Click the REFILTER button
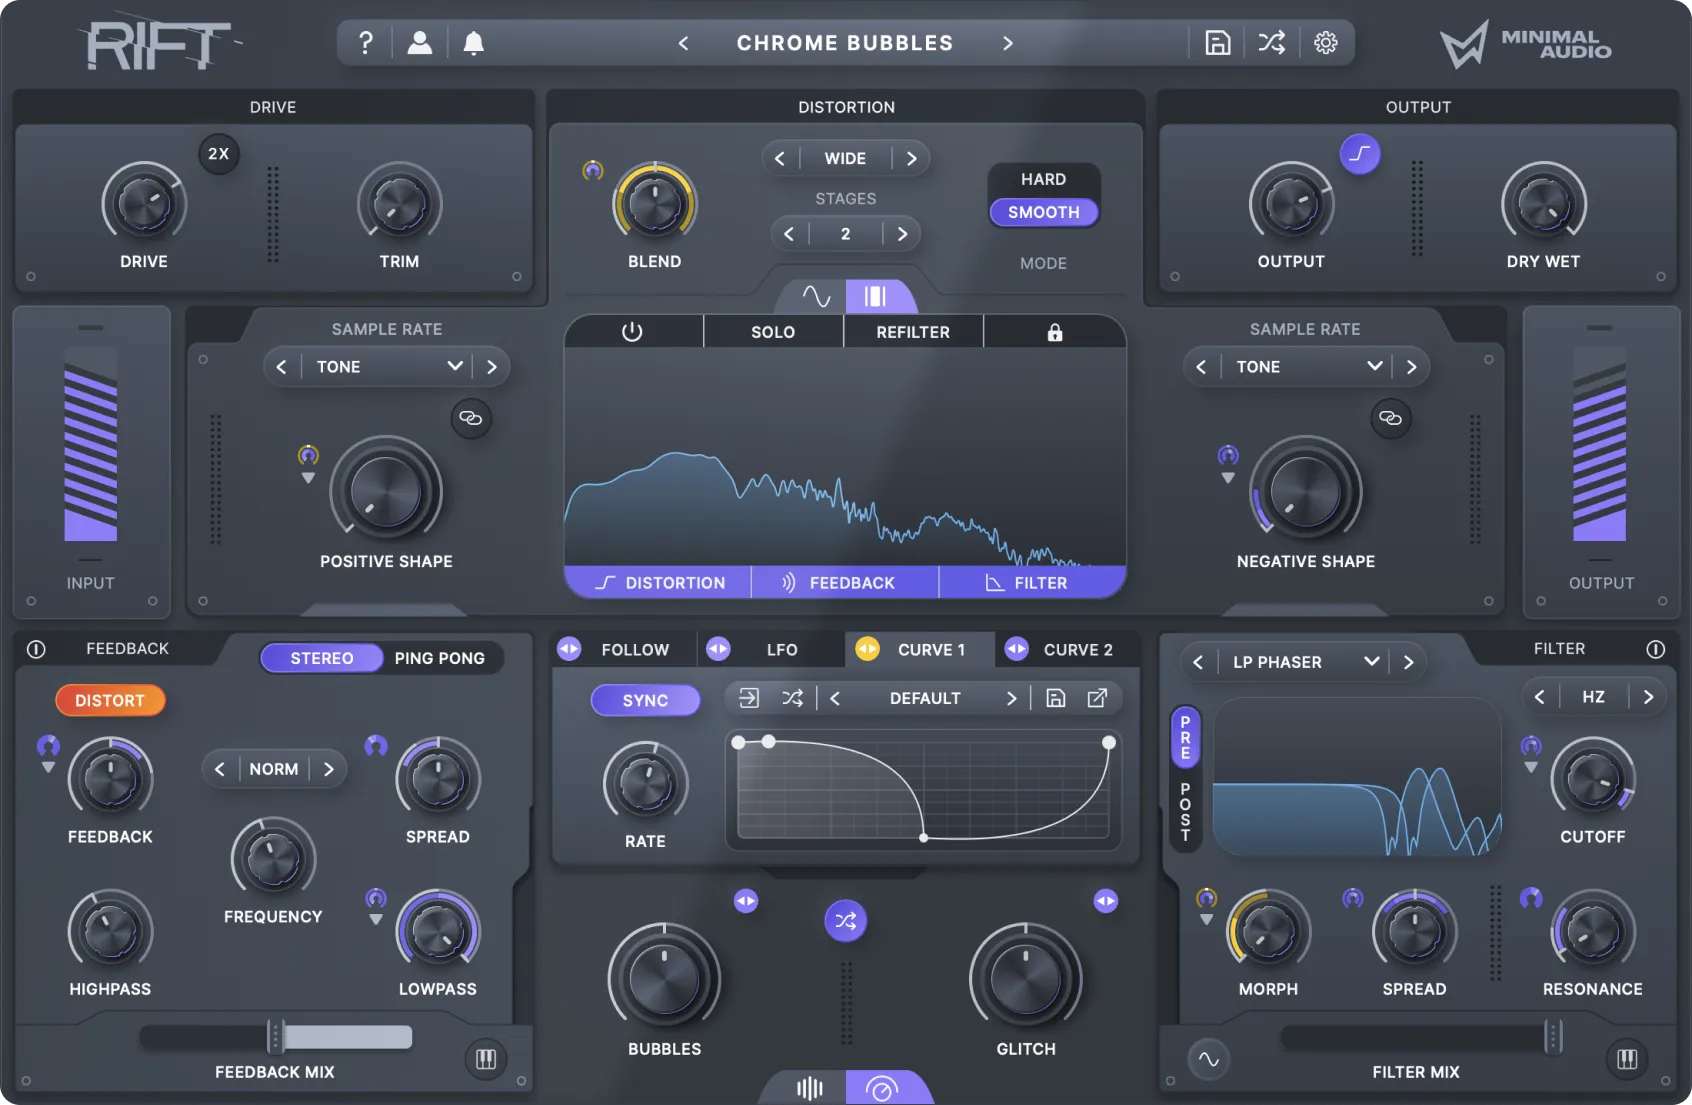 913,332
